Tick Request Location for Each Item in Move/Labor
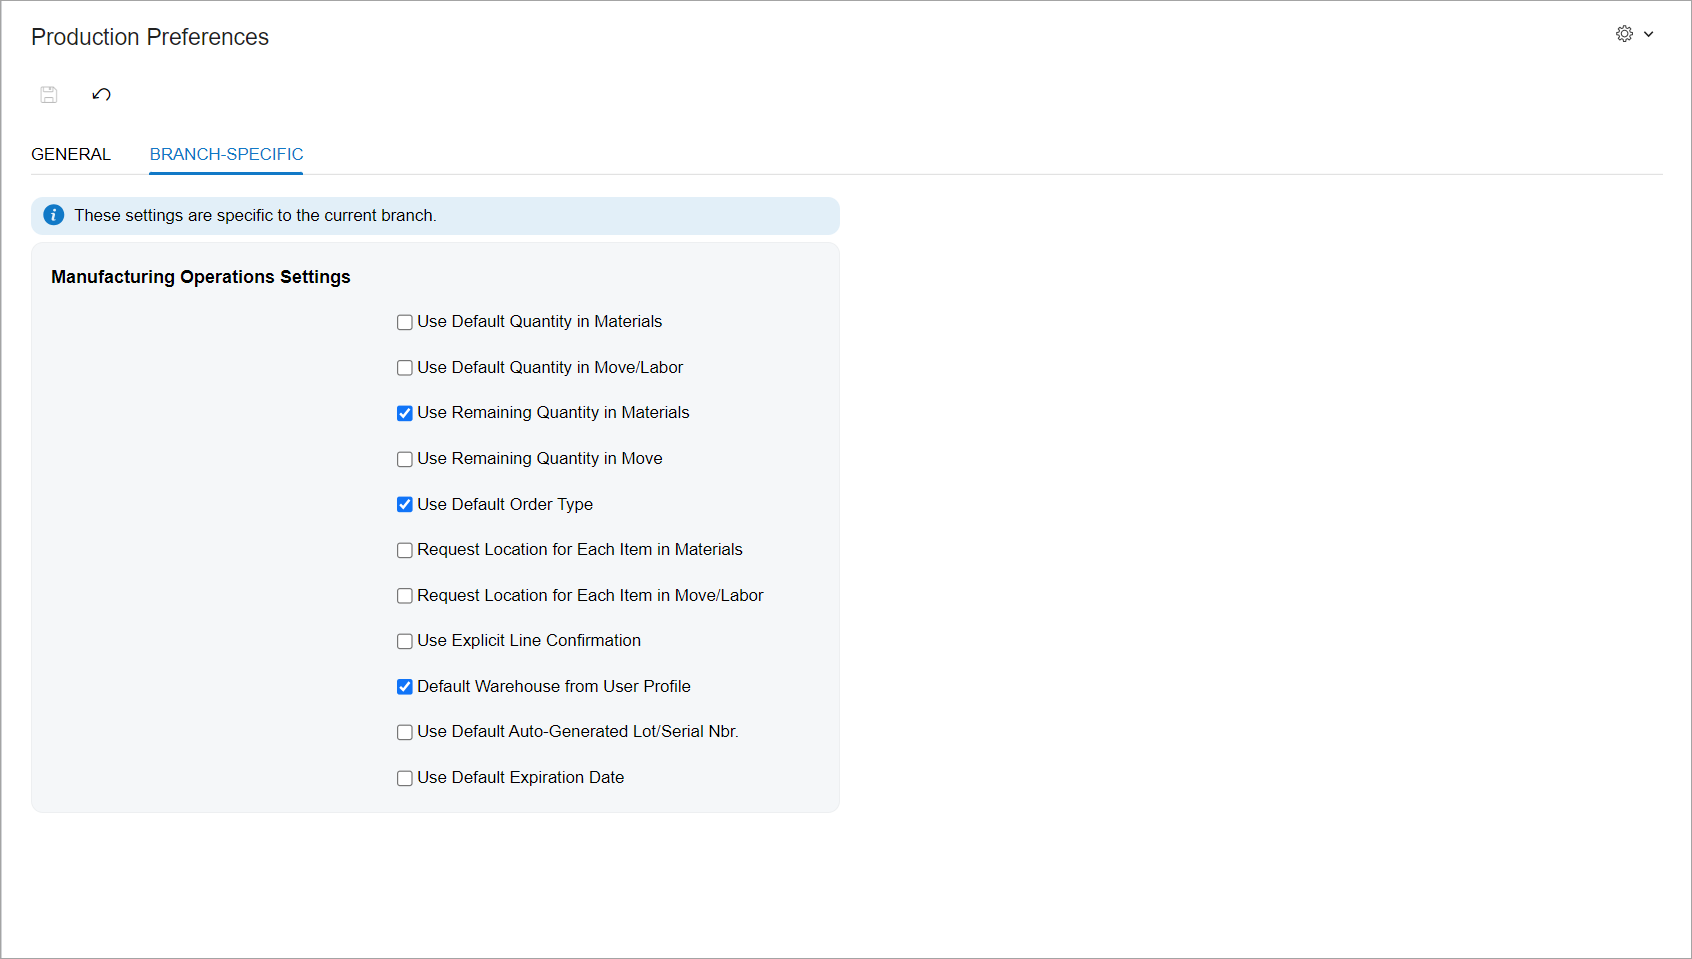 pyautogui.click(x=405, y=596)
